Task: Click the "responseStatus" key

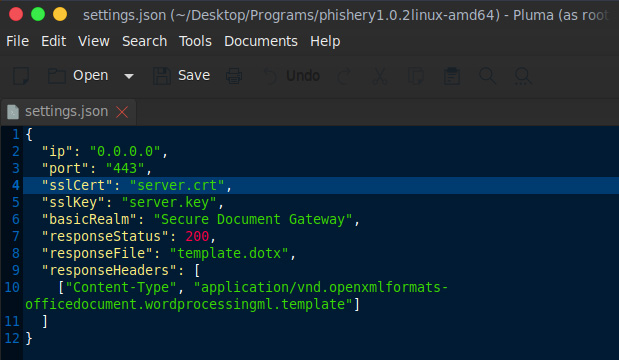Action: (105, 236)
